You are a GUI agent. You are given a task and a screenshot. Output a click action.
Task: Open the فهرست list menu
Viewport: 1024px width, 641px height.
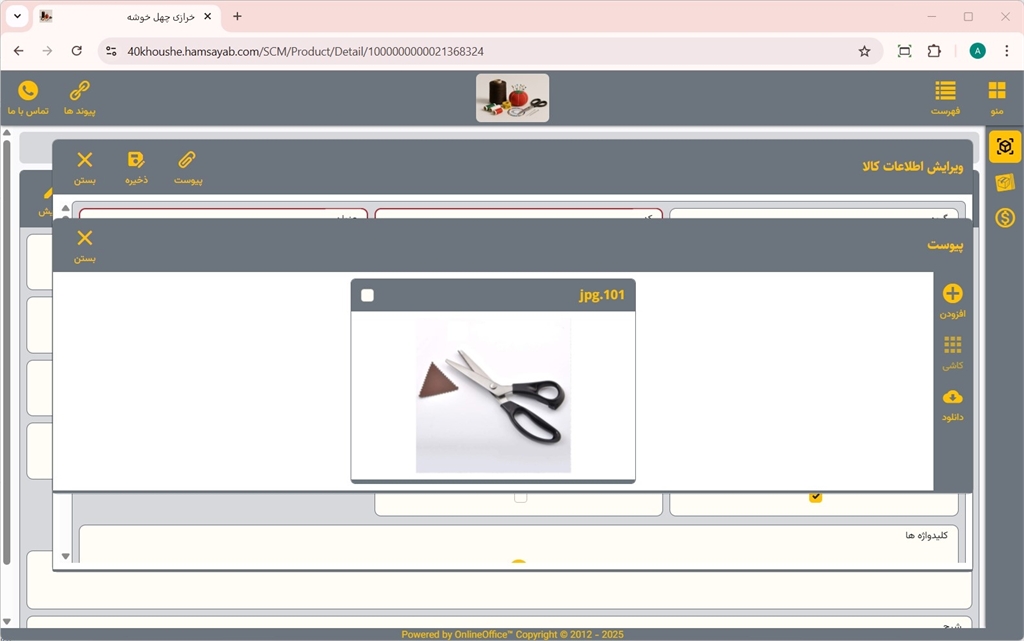coord(945,91)
